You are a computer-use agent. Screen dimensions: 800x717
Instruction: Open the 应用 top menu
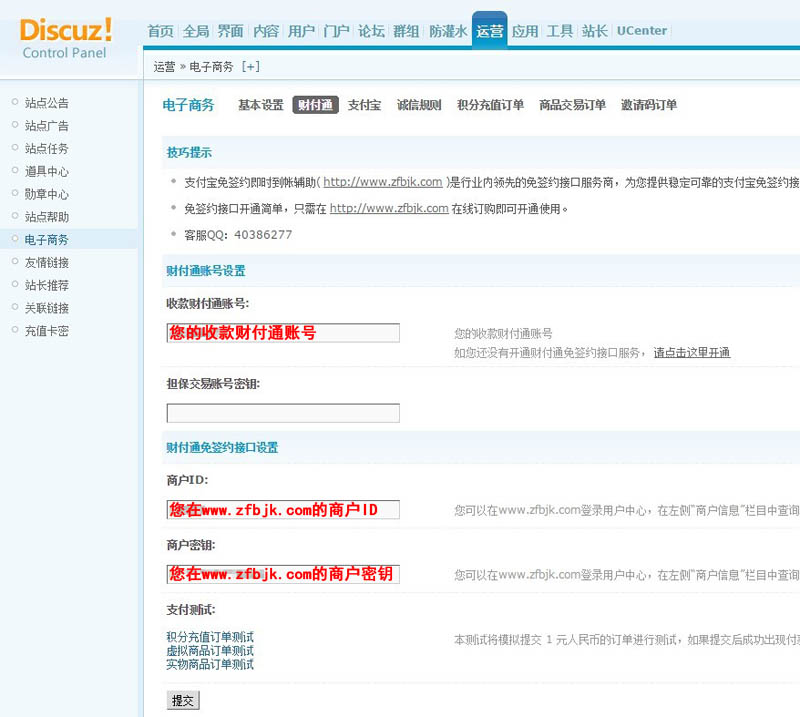tap(525, 31)
